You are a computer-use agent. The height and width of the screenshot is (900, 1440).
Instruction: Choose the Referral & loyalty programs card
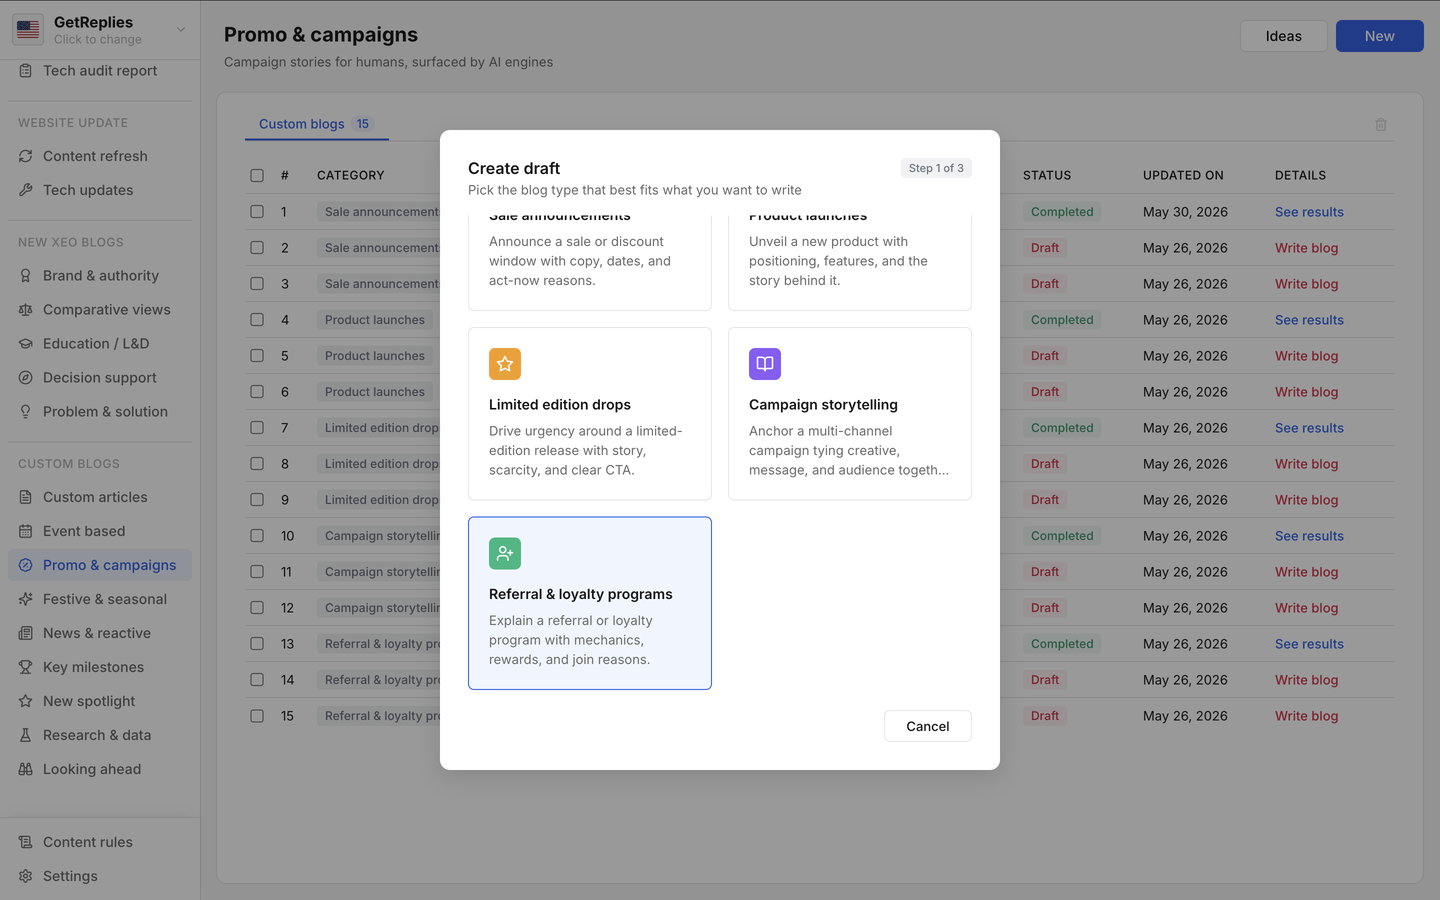590,603
